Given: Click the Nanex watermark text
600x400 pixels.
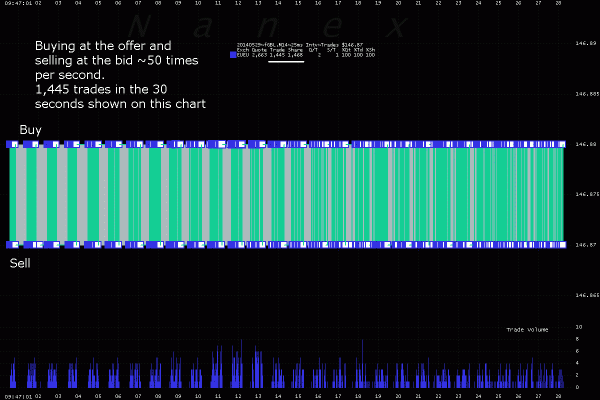Looking at the screenshot, I should (268, 26).
